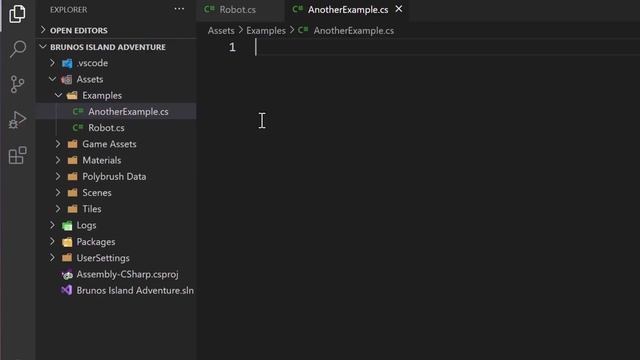Select the Polybrush Data folder label
This screenshot has width=640, height=360.
(114, 176)
